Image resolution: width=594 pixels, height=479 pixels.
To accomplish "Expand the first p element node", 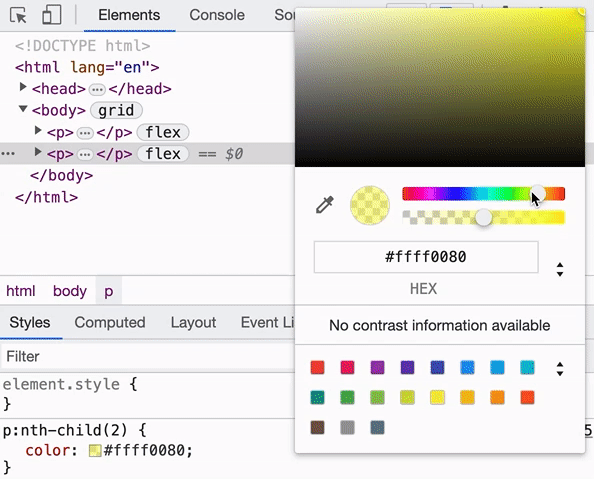I will click(x=38, y=131).
